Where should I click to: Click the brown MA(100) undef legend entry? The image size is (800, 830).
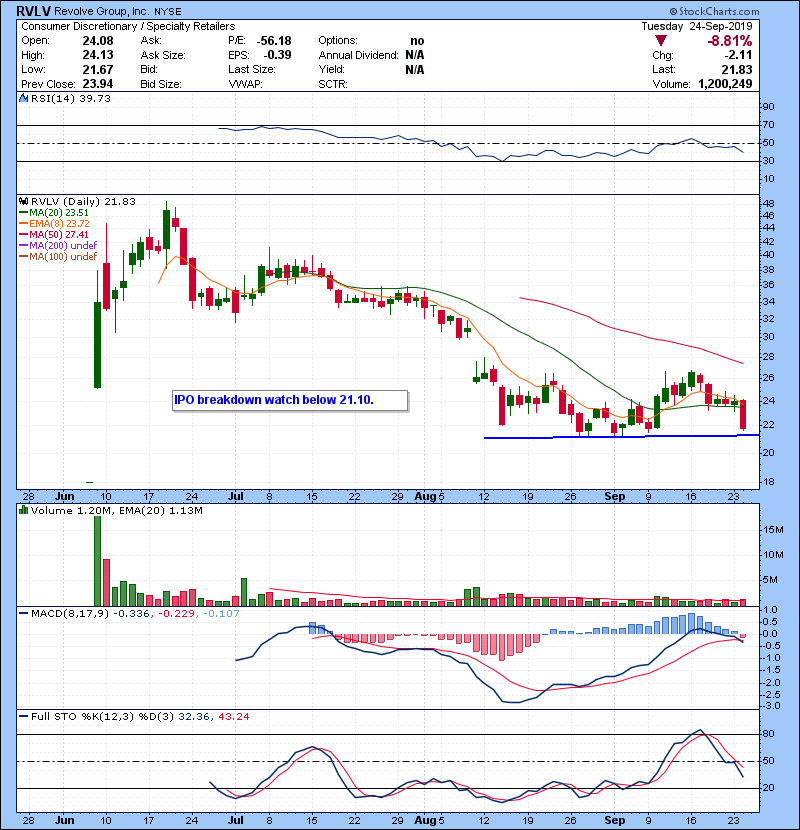click(x=58, y=257)
